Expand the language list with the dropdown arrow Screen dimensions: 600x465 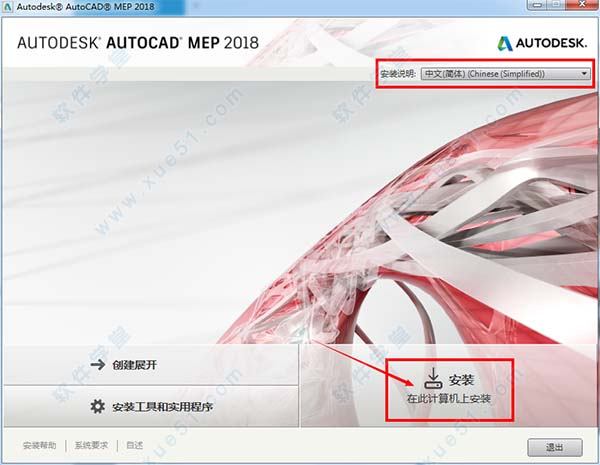[584, 73]
